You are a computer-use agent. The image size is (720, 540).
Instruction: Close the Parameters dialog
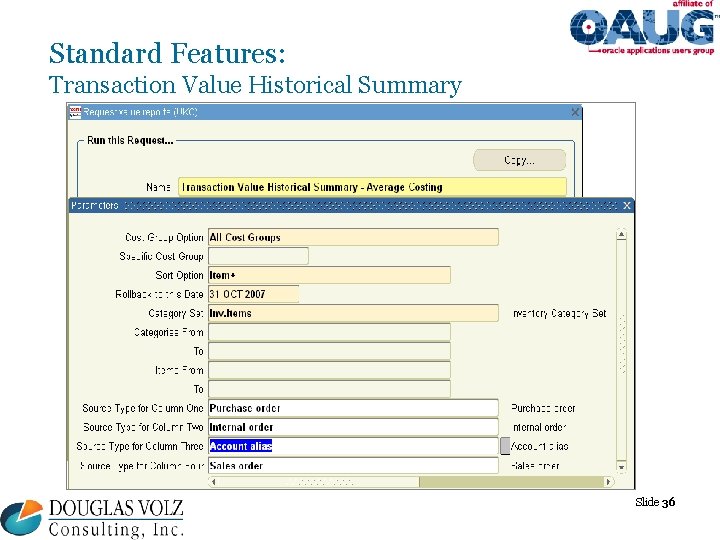point(626,205)
